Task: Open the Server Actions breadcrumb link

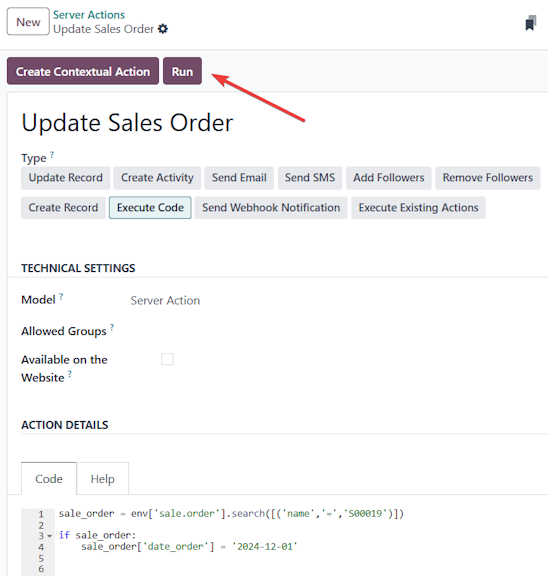Action: tap(89, 15)
